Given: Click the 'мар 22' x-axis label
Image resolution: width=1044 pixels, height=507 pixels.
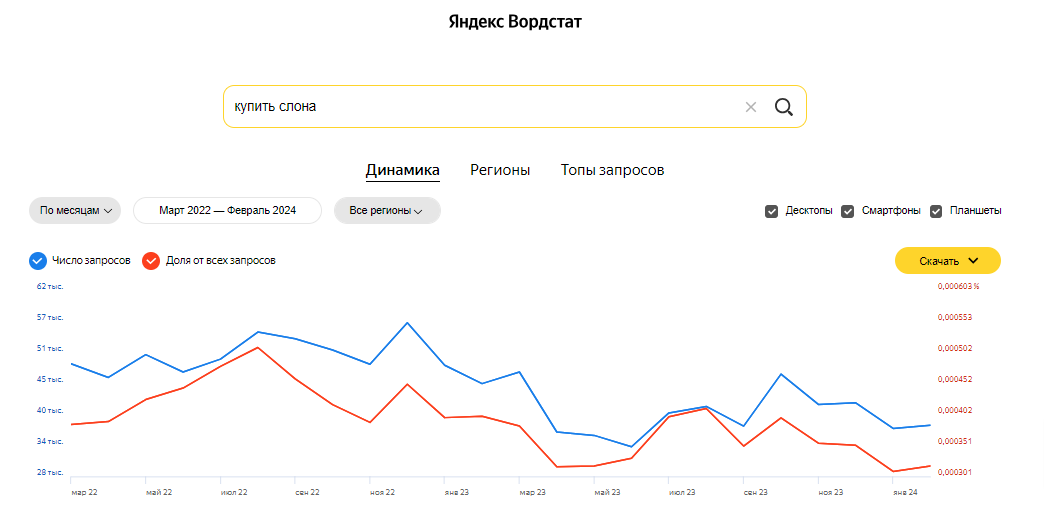Looking at the screenshot, I should pyautogui.click(x=84, y=492).
